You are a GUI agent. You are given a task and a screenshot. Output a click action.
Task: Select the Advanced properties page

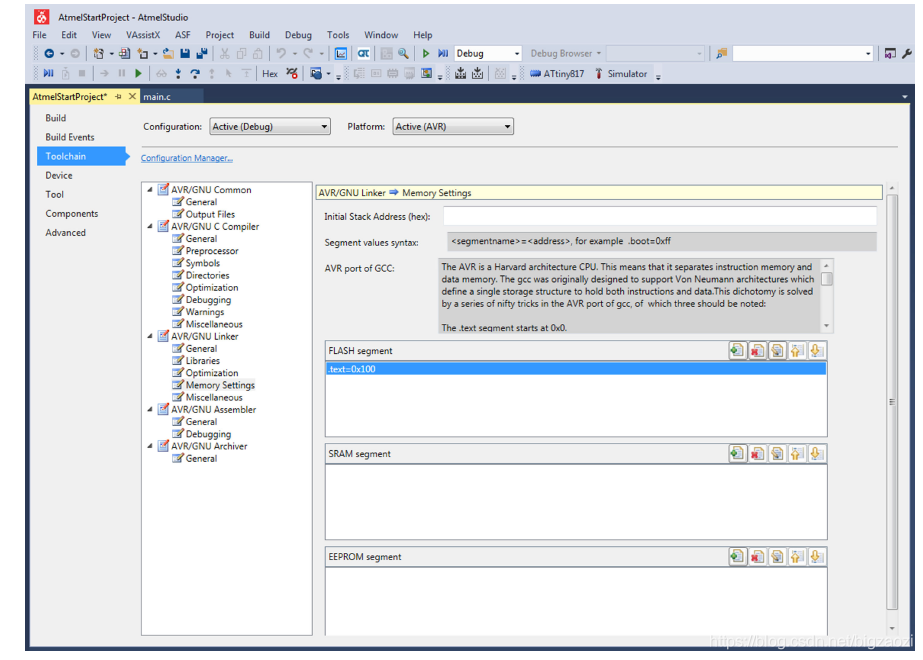[x=65, y=233]
